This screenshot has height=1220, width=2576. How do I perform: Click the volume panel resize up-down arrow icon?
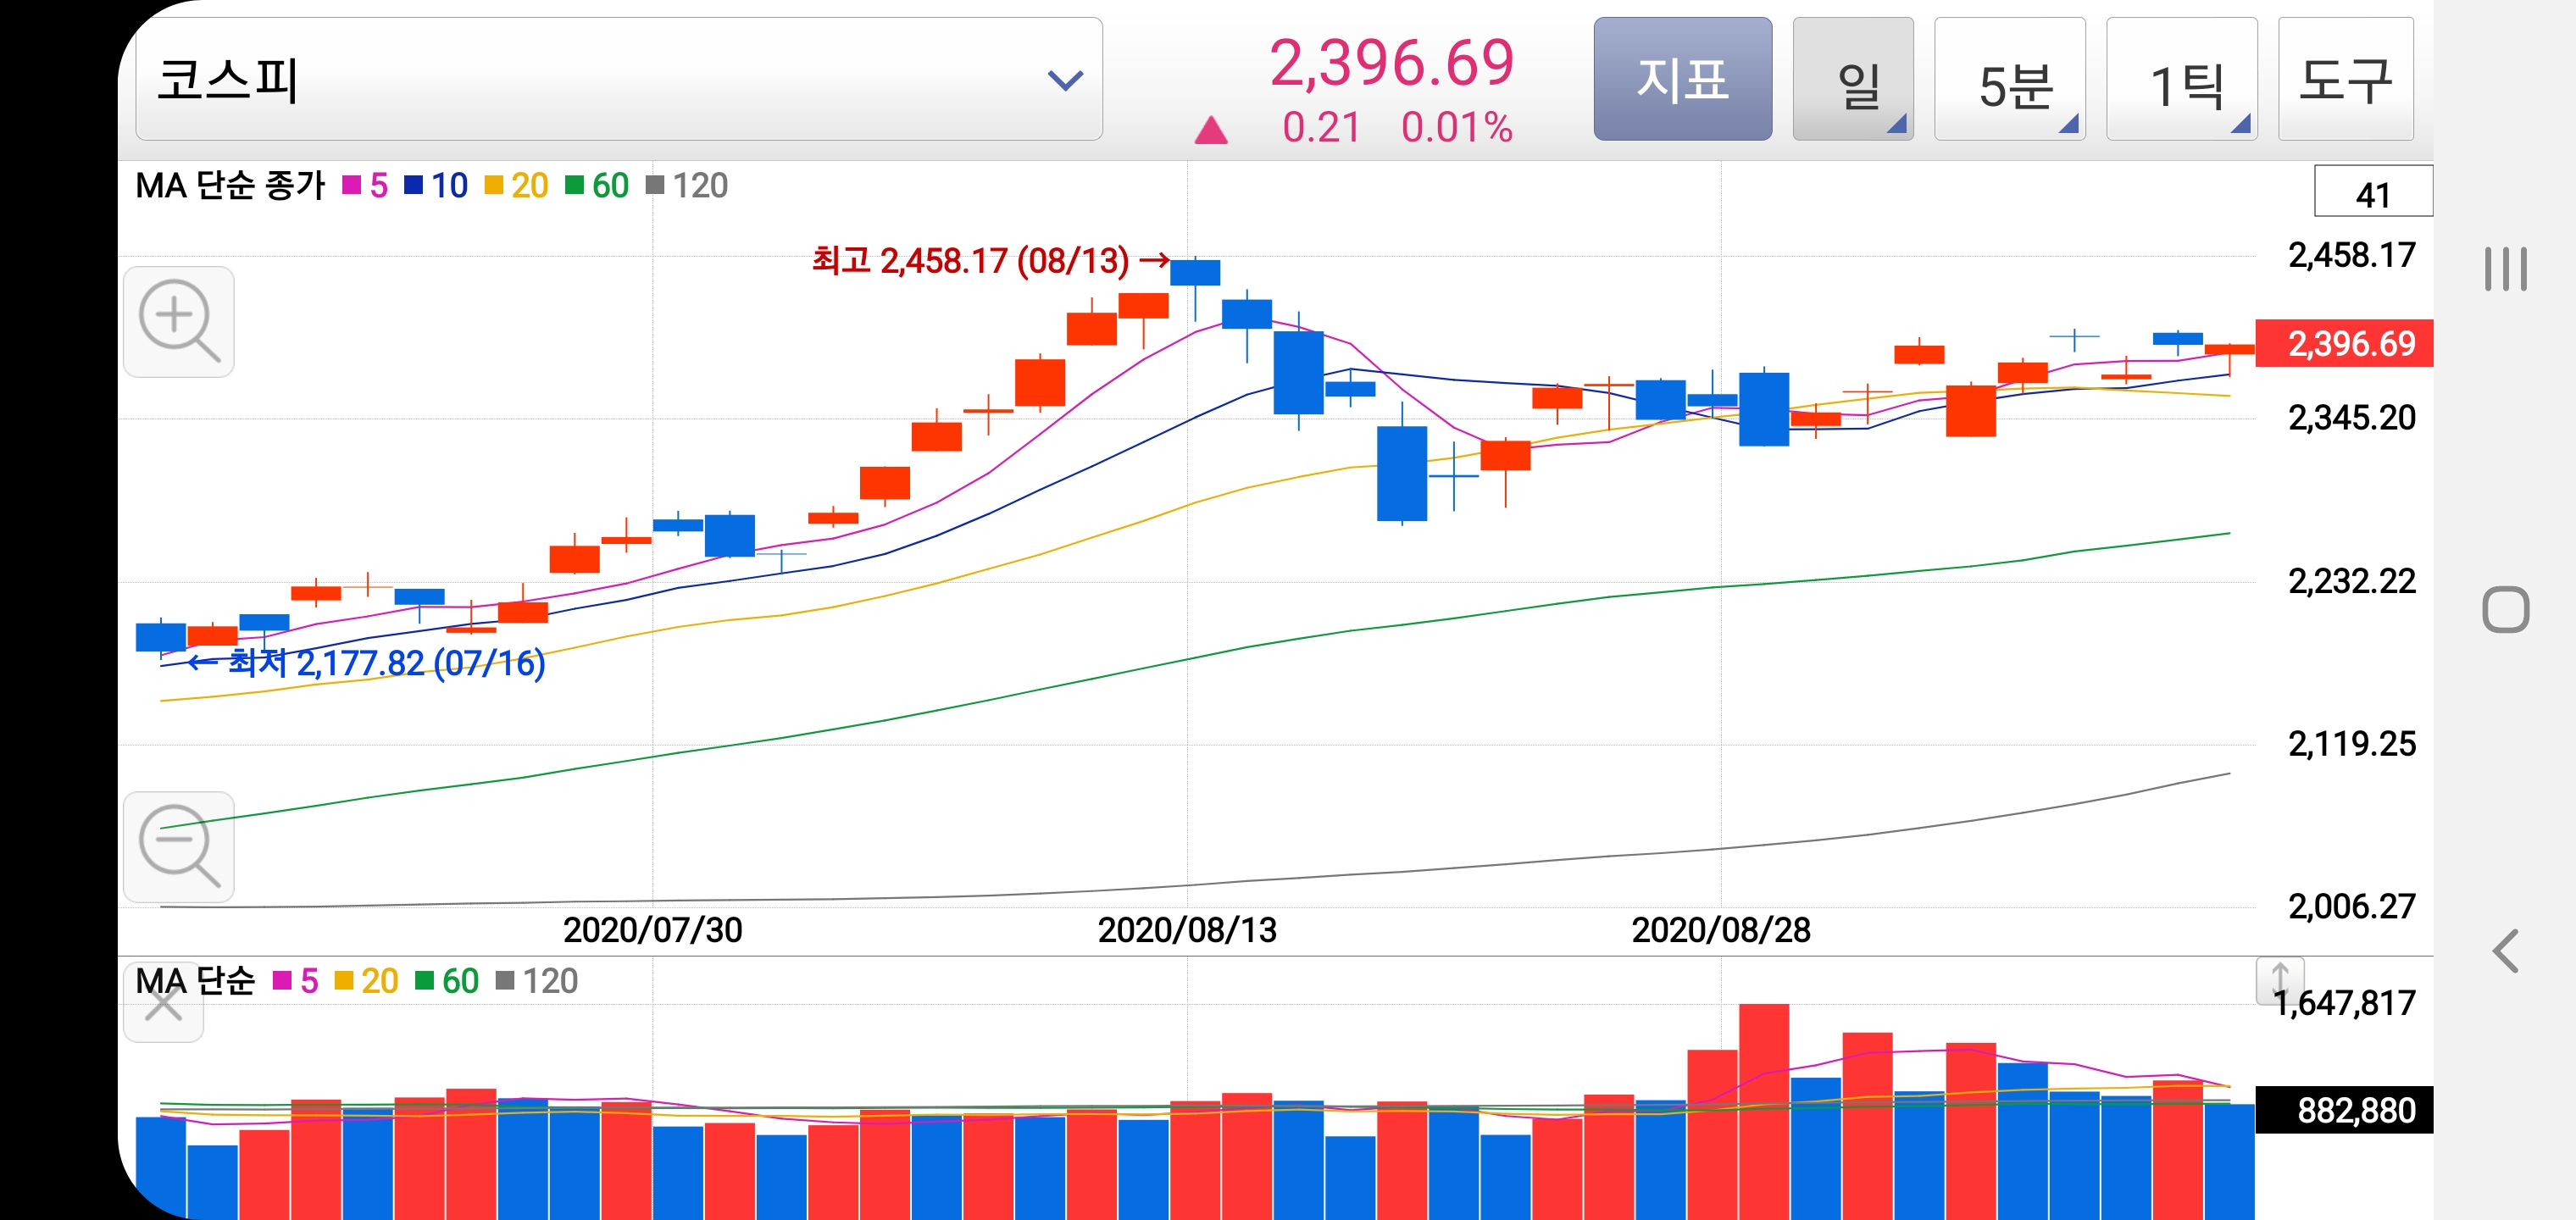(x=2280, y=980)
